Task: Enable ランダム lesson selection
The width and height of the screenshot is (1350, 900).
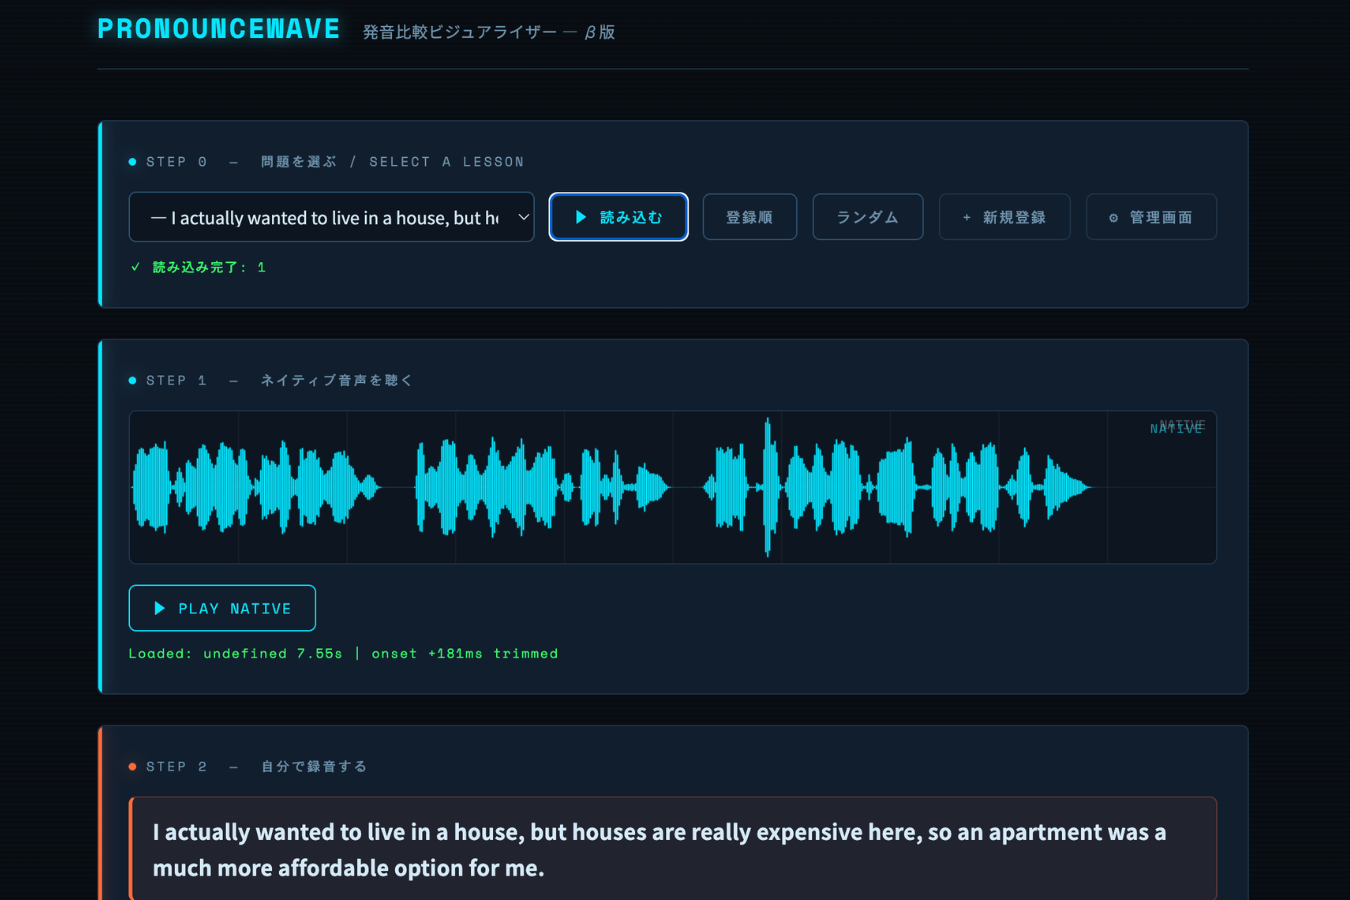Action: click(x=866, y=216)
